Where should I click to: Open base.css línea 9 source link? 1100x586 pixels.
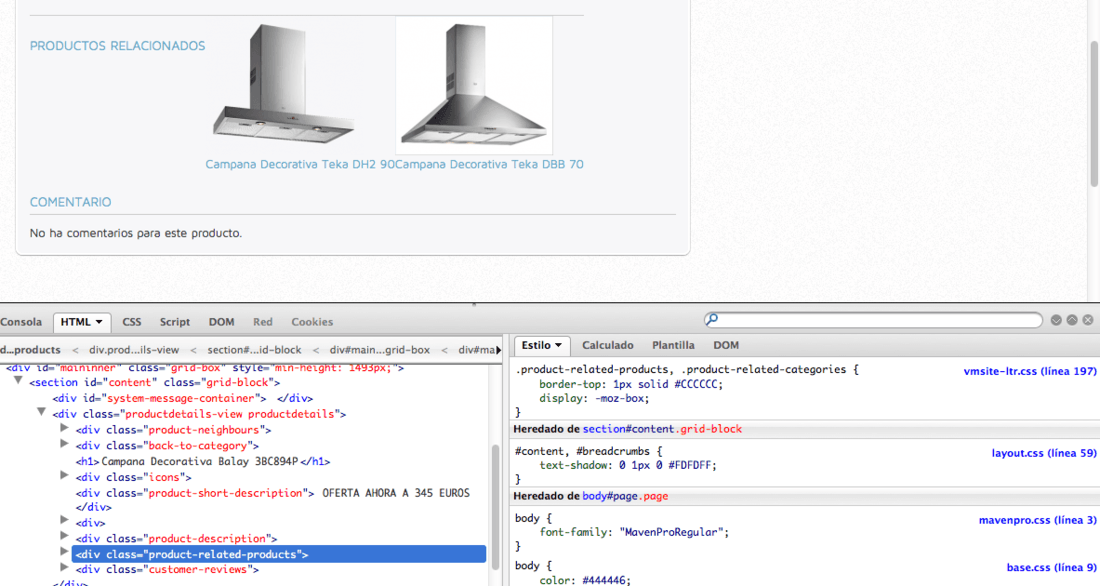pos(1052,567)
